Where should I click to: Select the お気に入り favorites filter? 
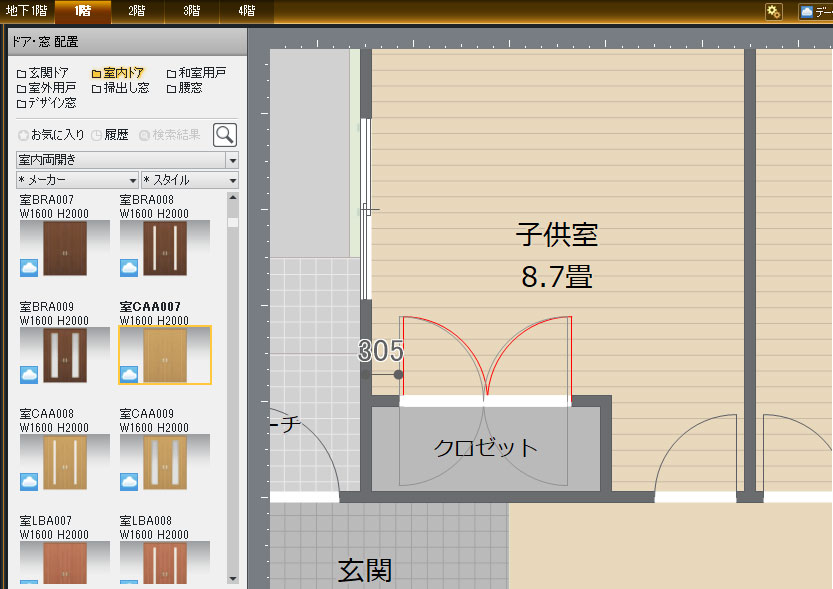[x=51, y=135]
